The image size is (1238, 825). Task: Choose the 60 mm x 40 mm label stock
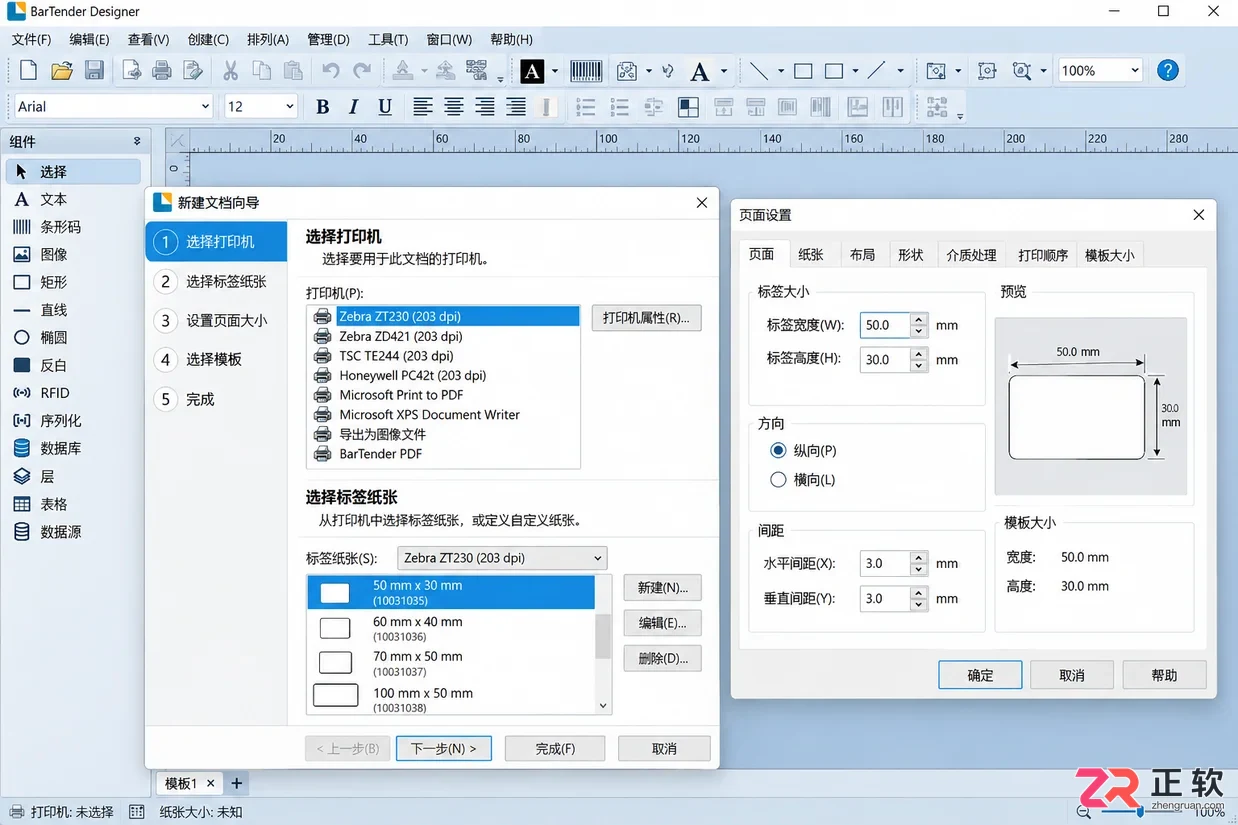(451, 628)
